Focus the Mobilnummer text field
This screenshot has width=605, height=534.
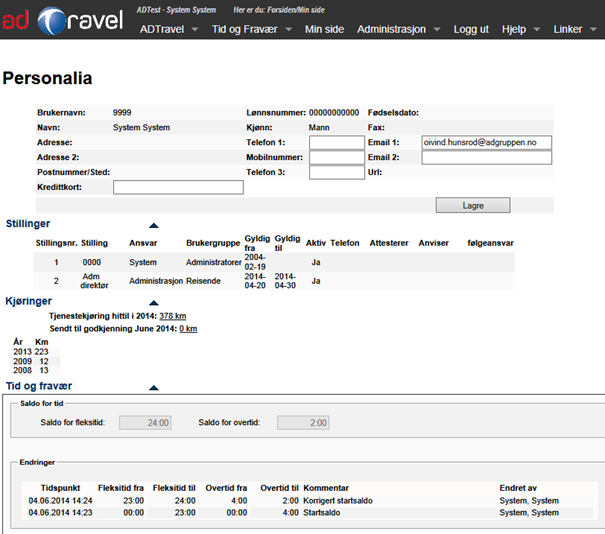click(x=337, y=157)
